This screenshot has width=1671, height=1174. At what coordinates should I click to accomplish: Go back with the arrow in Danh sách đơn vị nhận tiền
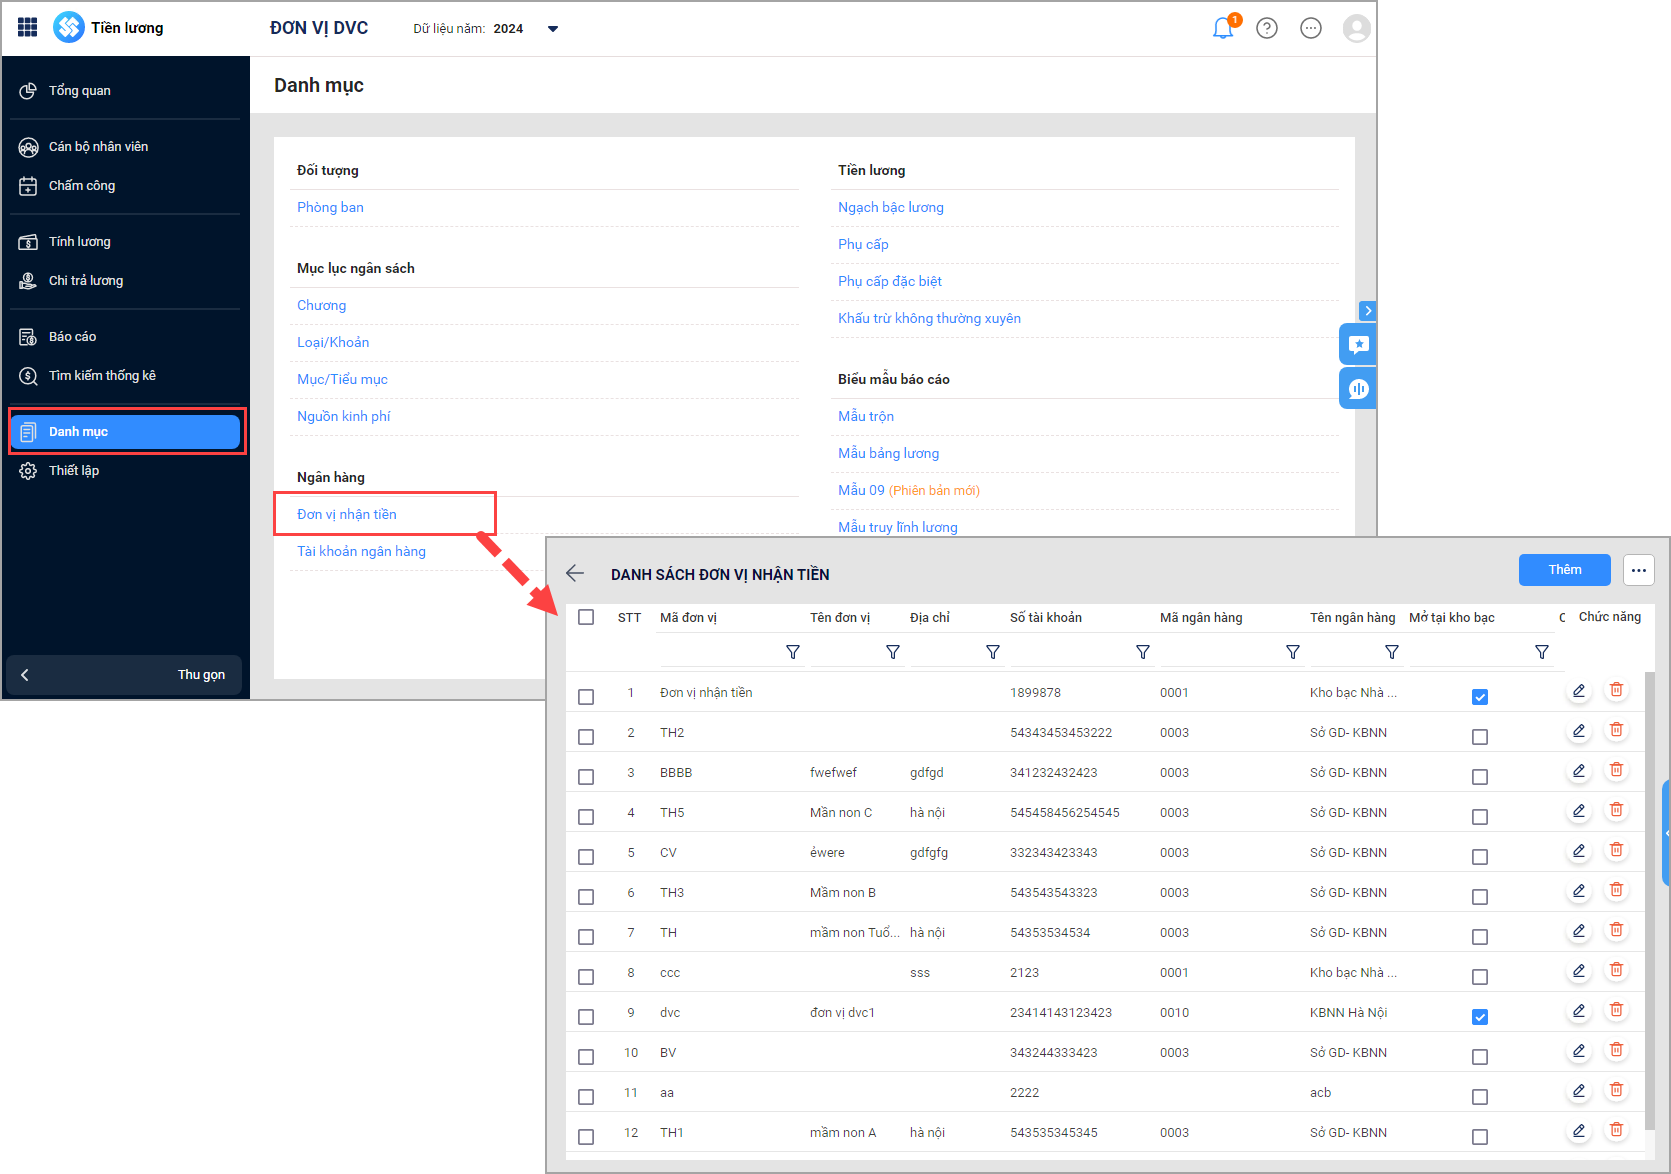(575, 573)
